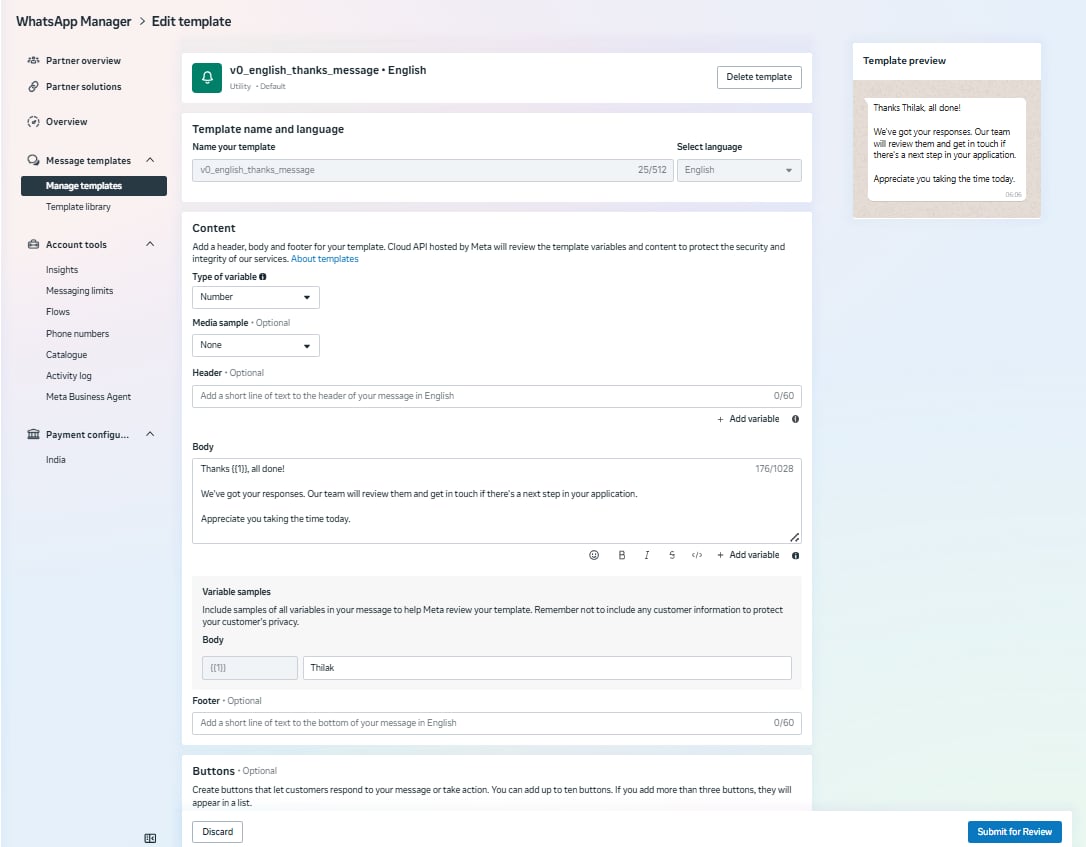Collapse the Payment configuration section
The width and height of the screenshot is (1086, 847).
tap(150, 434)
